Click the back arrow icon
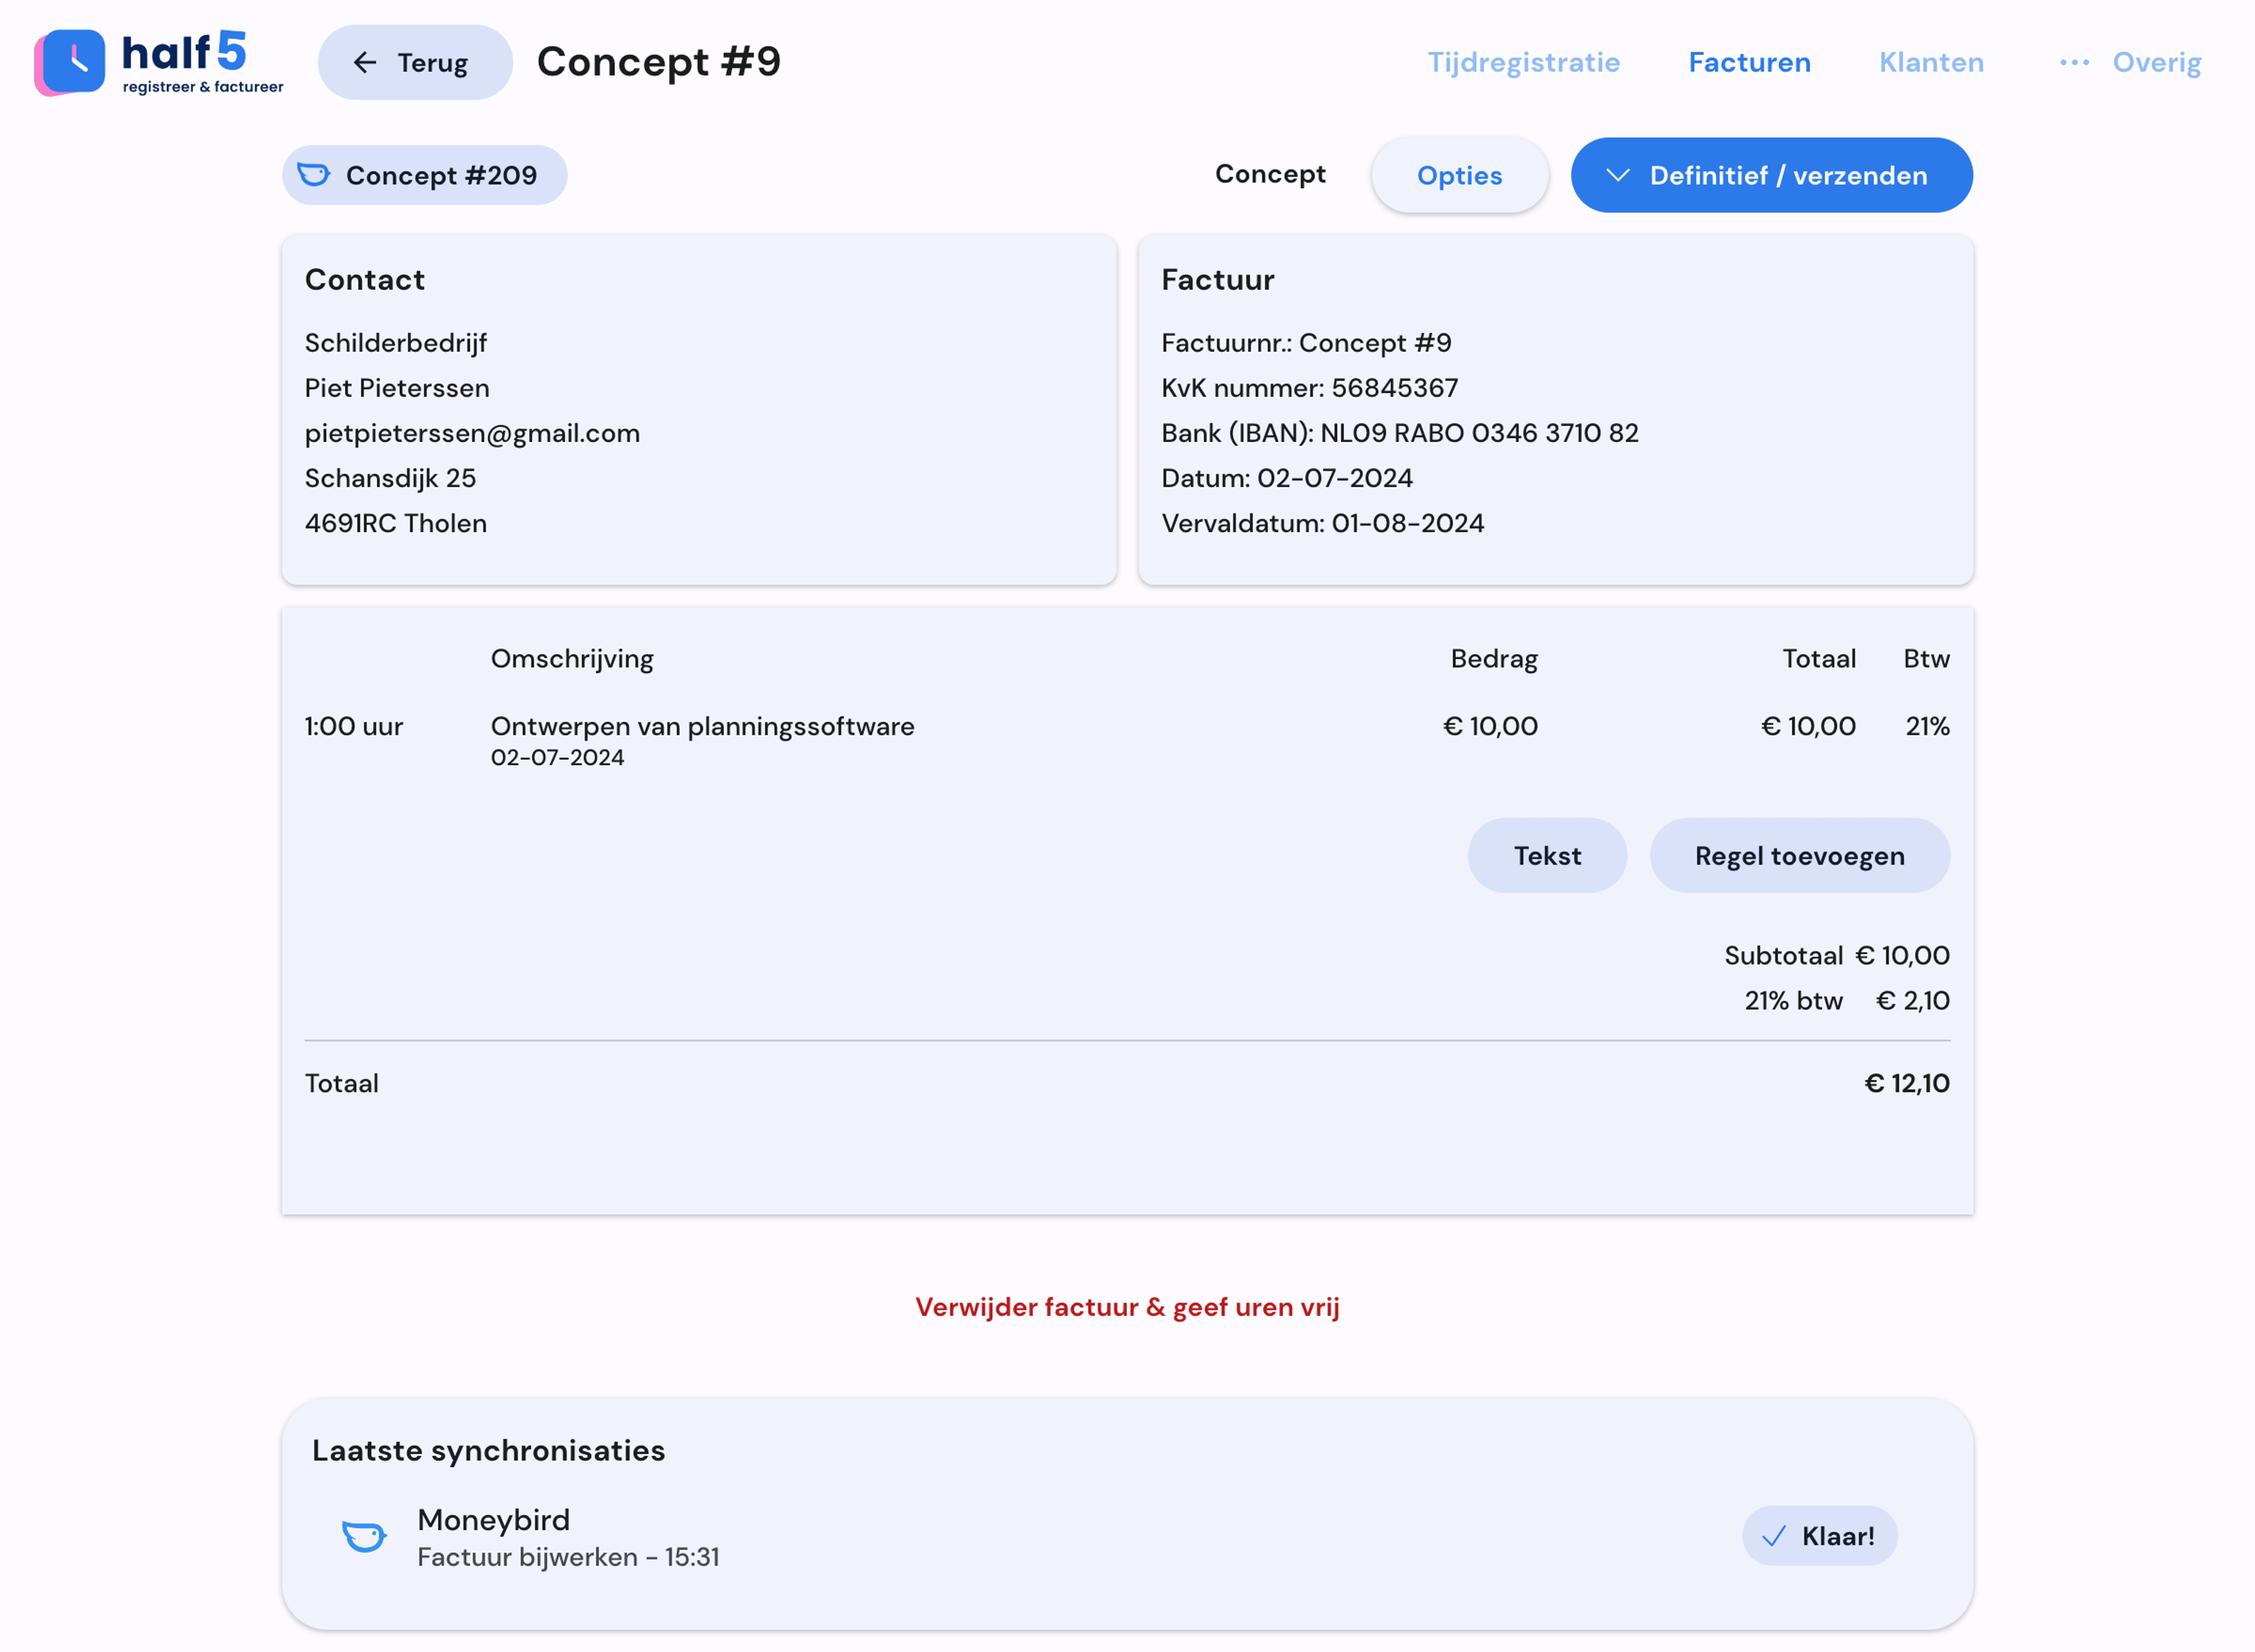 (x=365, y=63)
